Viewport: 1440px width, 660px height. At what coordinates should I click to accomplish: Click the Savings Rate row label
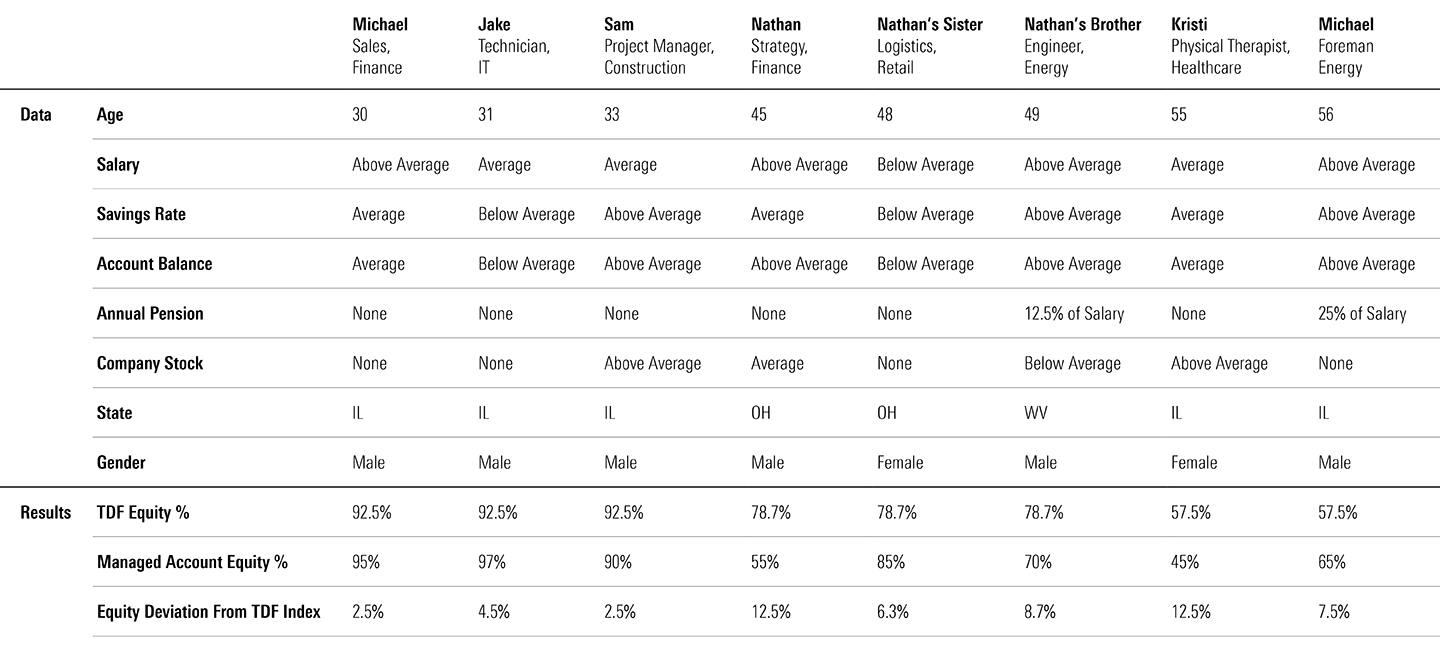pos(141,214)
